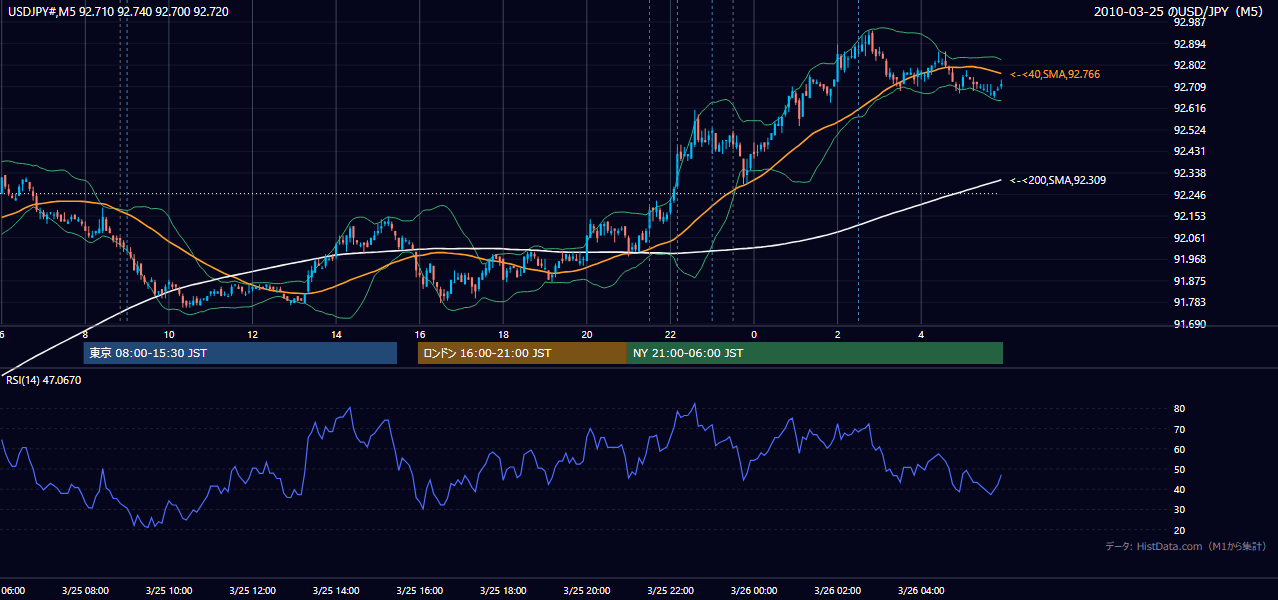The image size is (1278, 600).
Task: Click RSI scale value 30
Action: click(1179, 509)
